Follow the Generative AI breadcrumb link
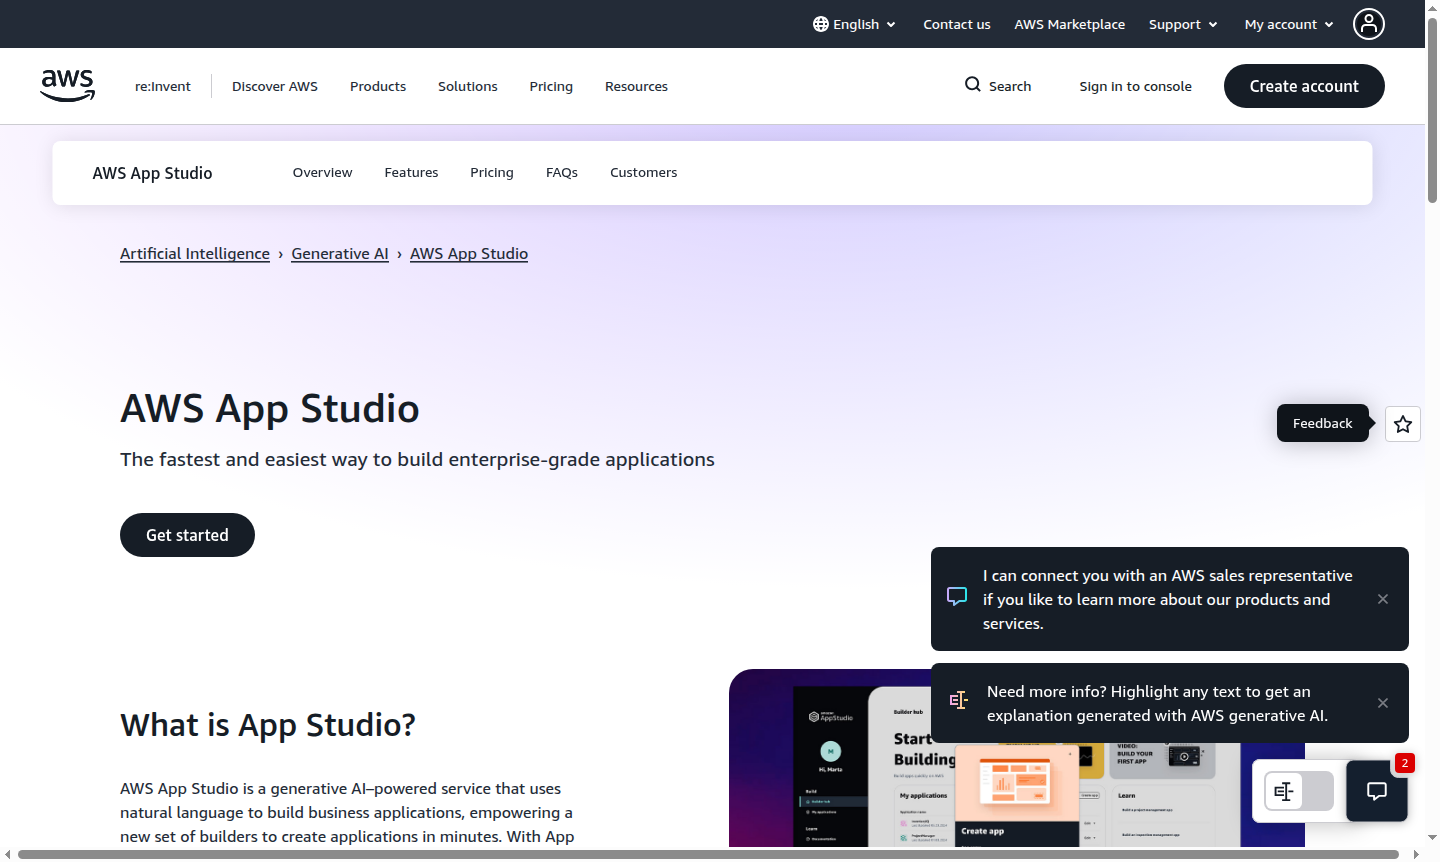Screen dimensions: 1440x862 (x=340, y=253)
